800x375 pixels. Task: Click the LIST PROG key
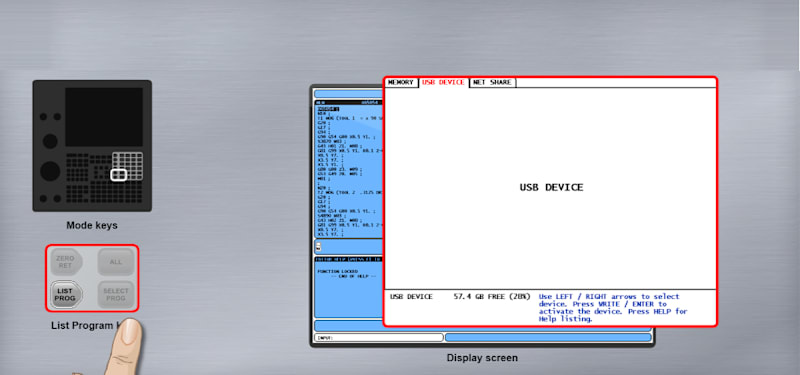(x=66, y=294)
